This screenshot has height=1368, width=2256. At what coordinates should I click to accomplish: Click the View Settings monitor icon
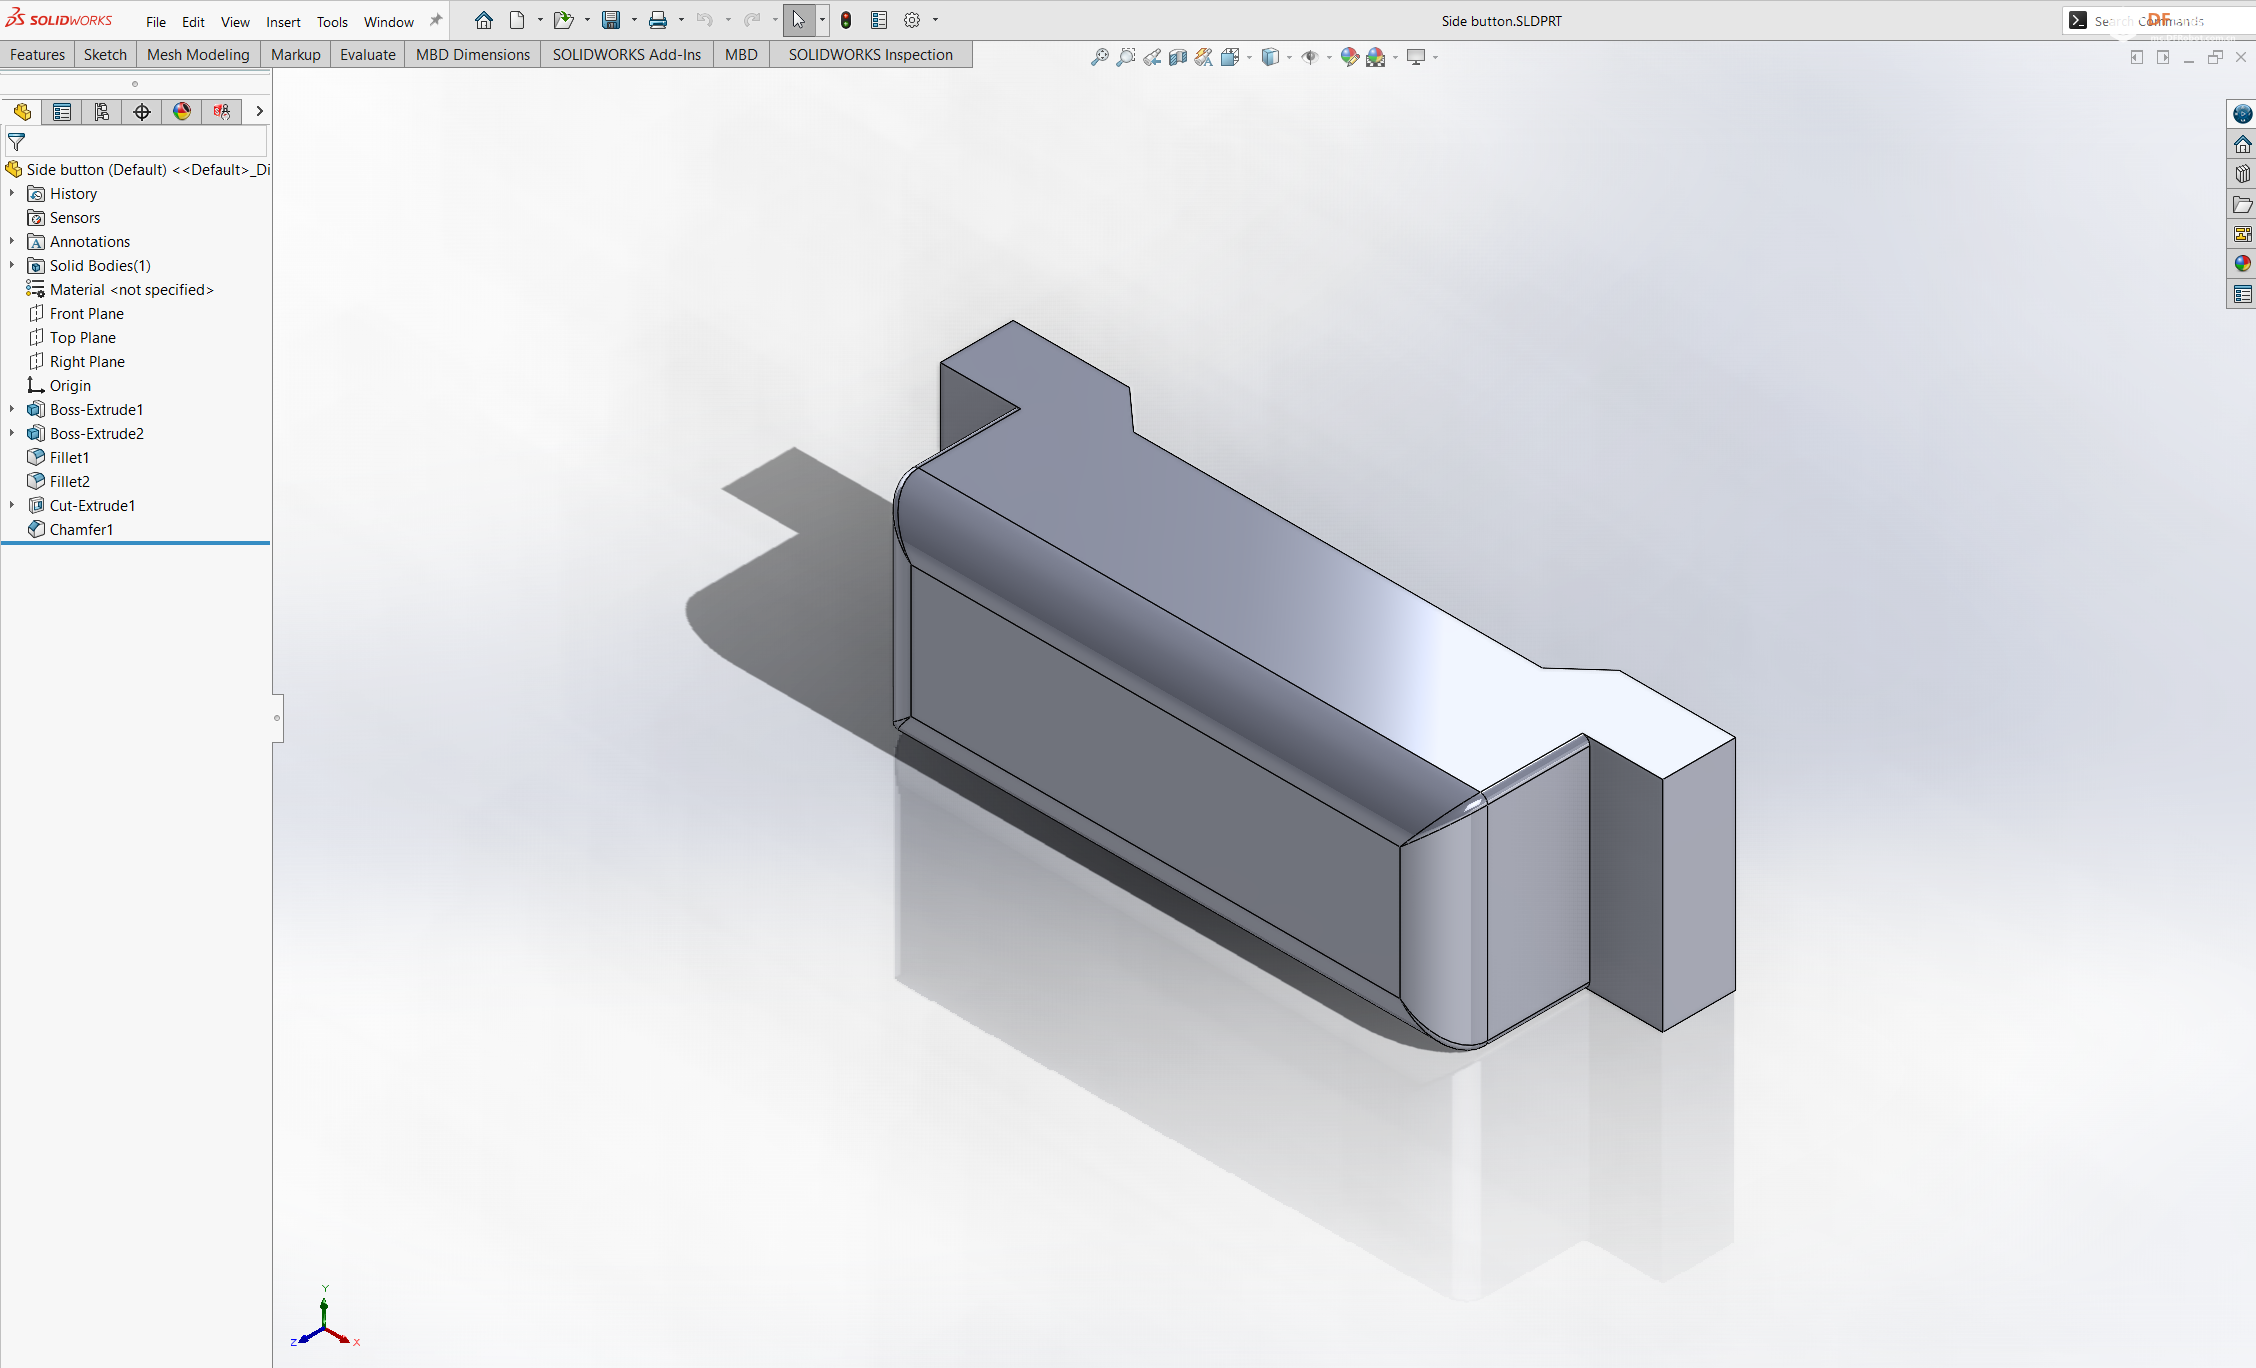click(1416, 57)
